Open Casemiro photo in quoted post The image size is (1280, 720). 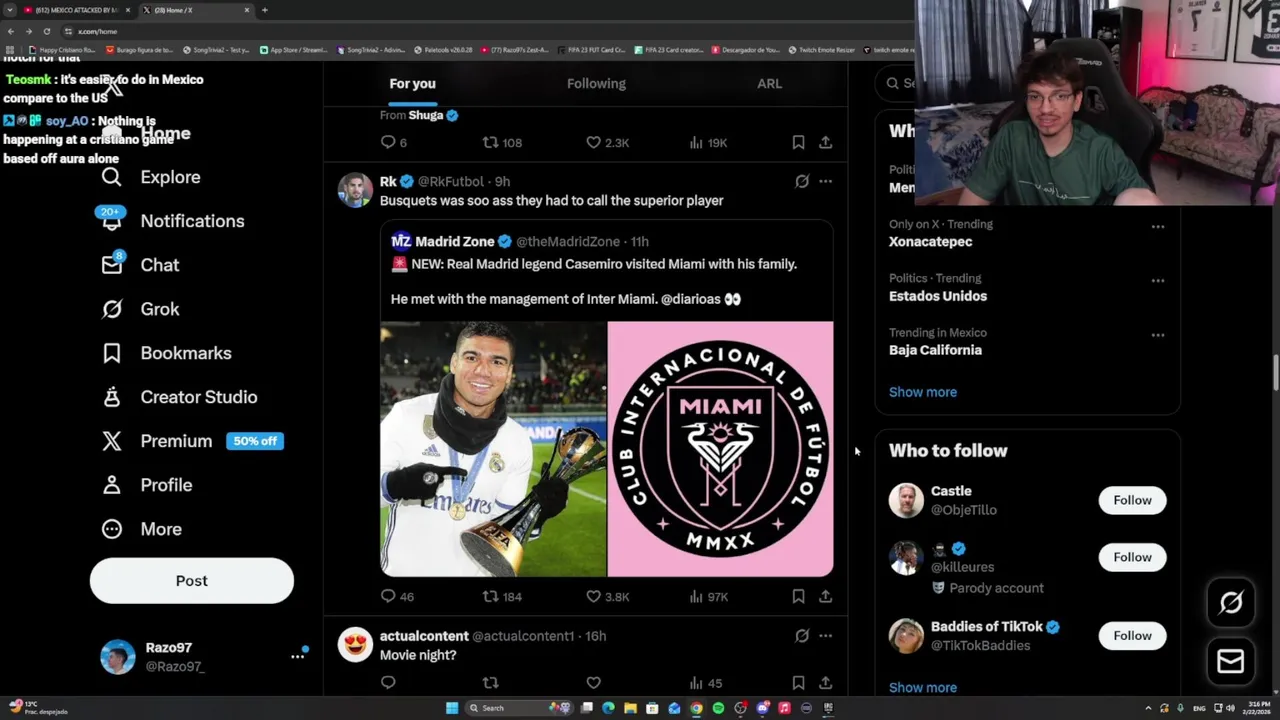(x=493, y=449)
